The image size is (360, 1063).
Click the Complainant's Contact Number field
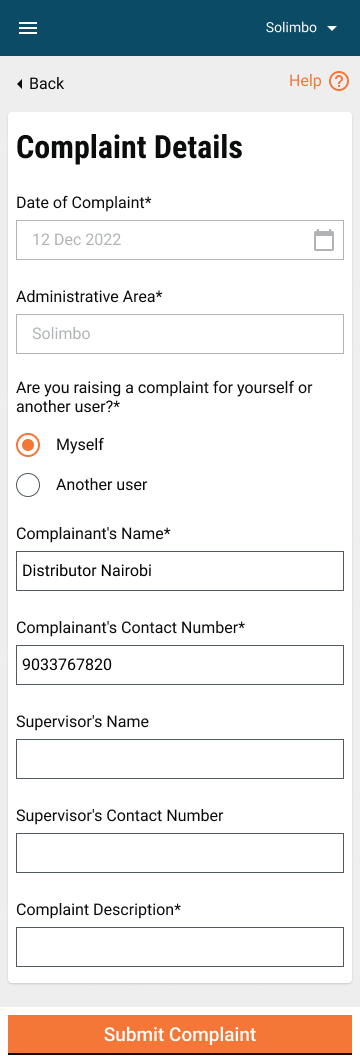pyautogui.click(x=180, y=665)
